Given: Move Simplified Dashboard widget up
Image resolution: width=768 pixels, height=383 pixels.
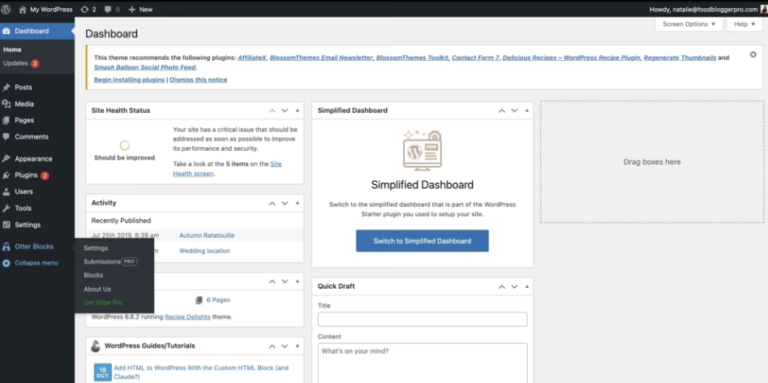Looking at the screenshot, I should 502,111.
